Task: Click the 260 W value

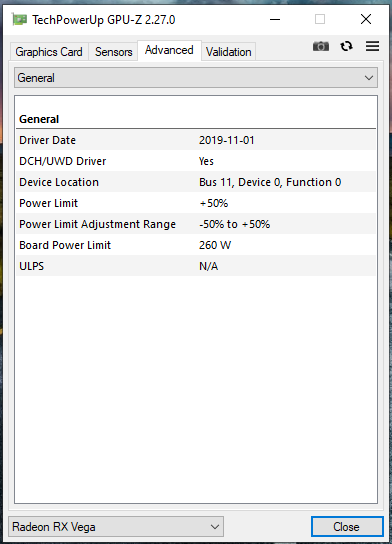Action: [215, 245]
